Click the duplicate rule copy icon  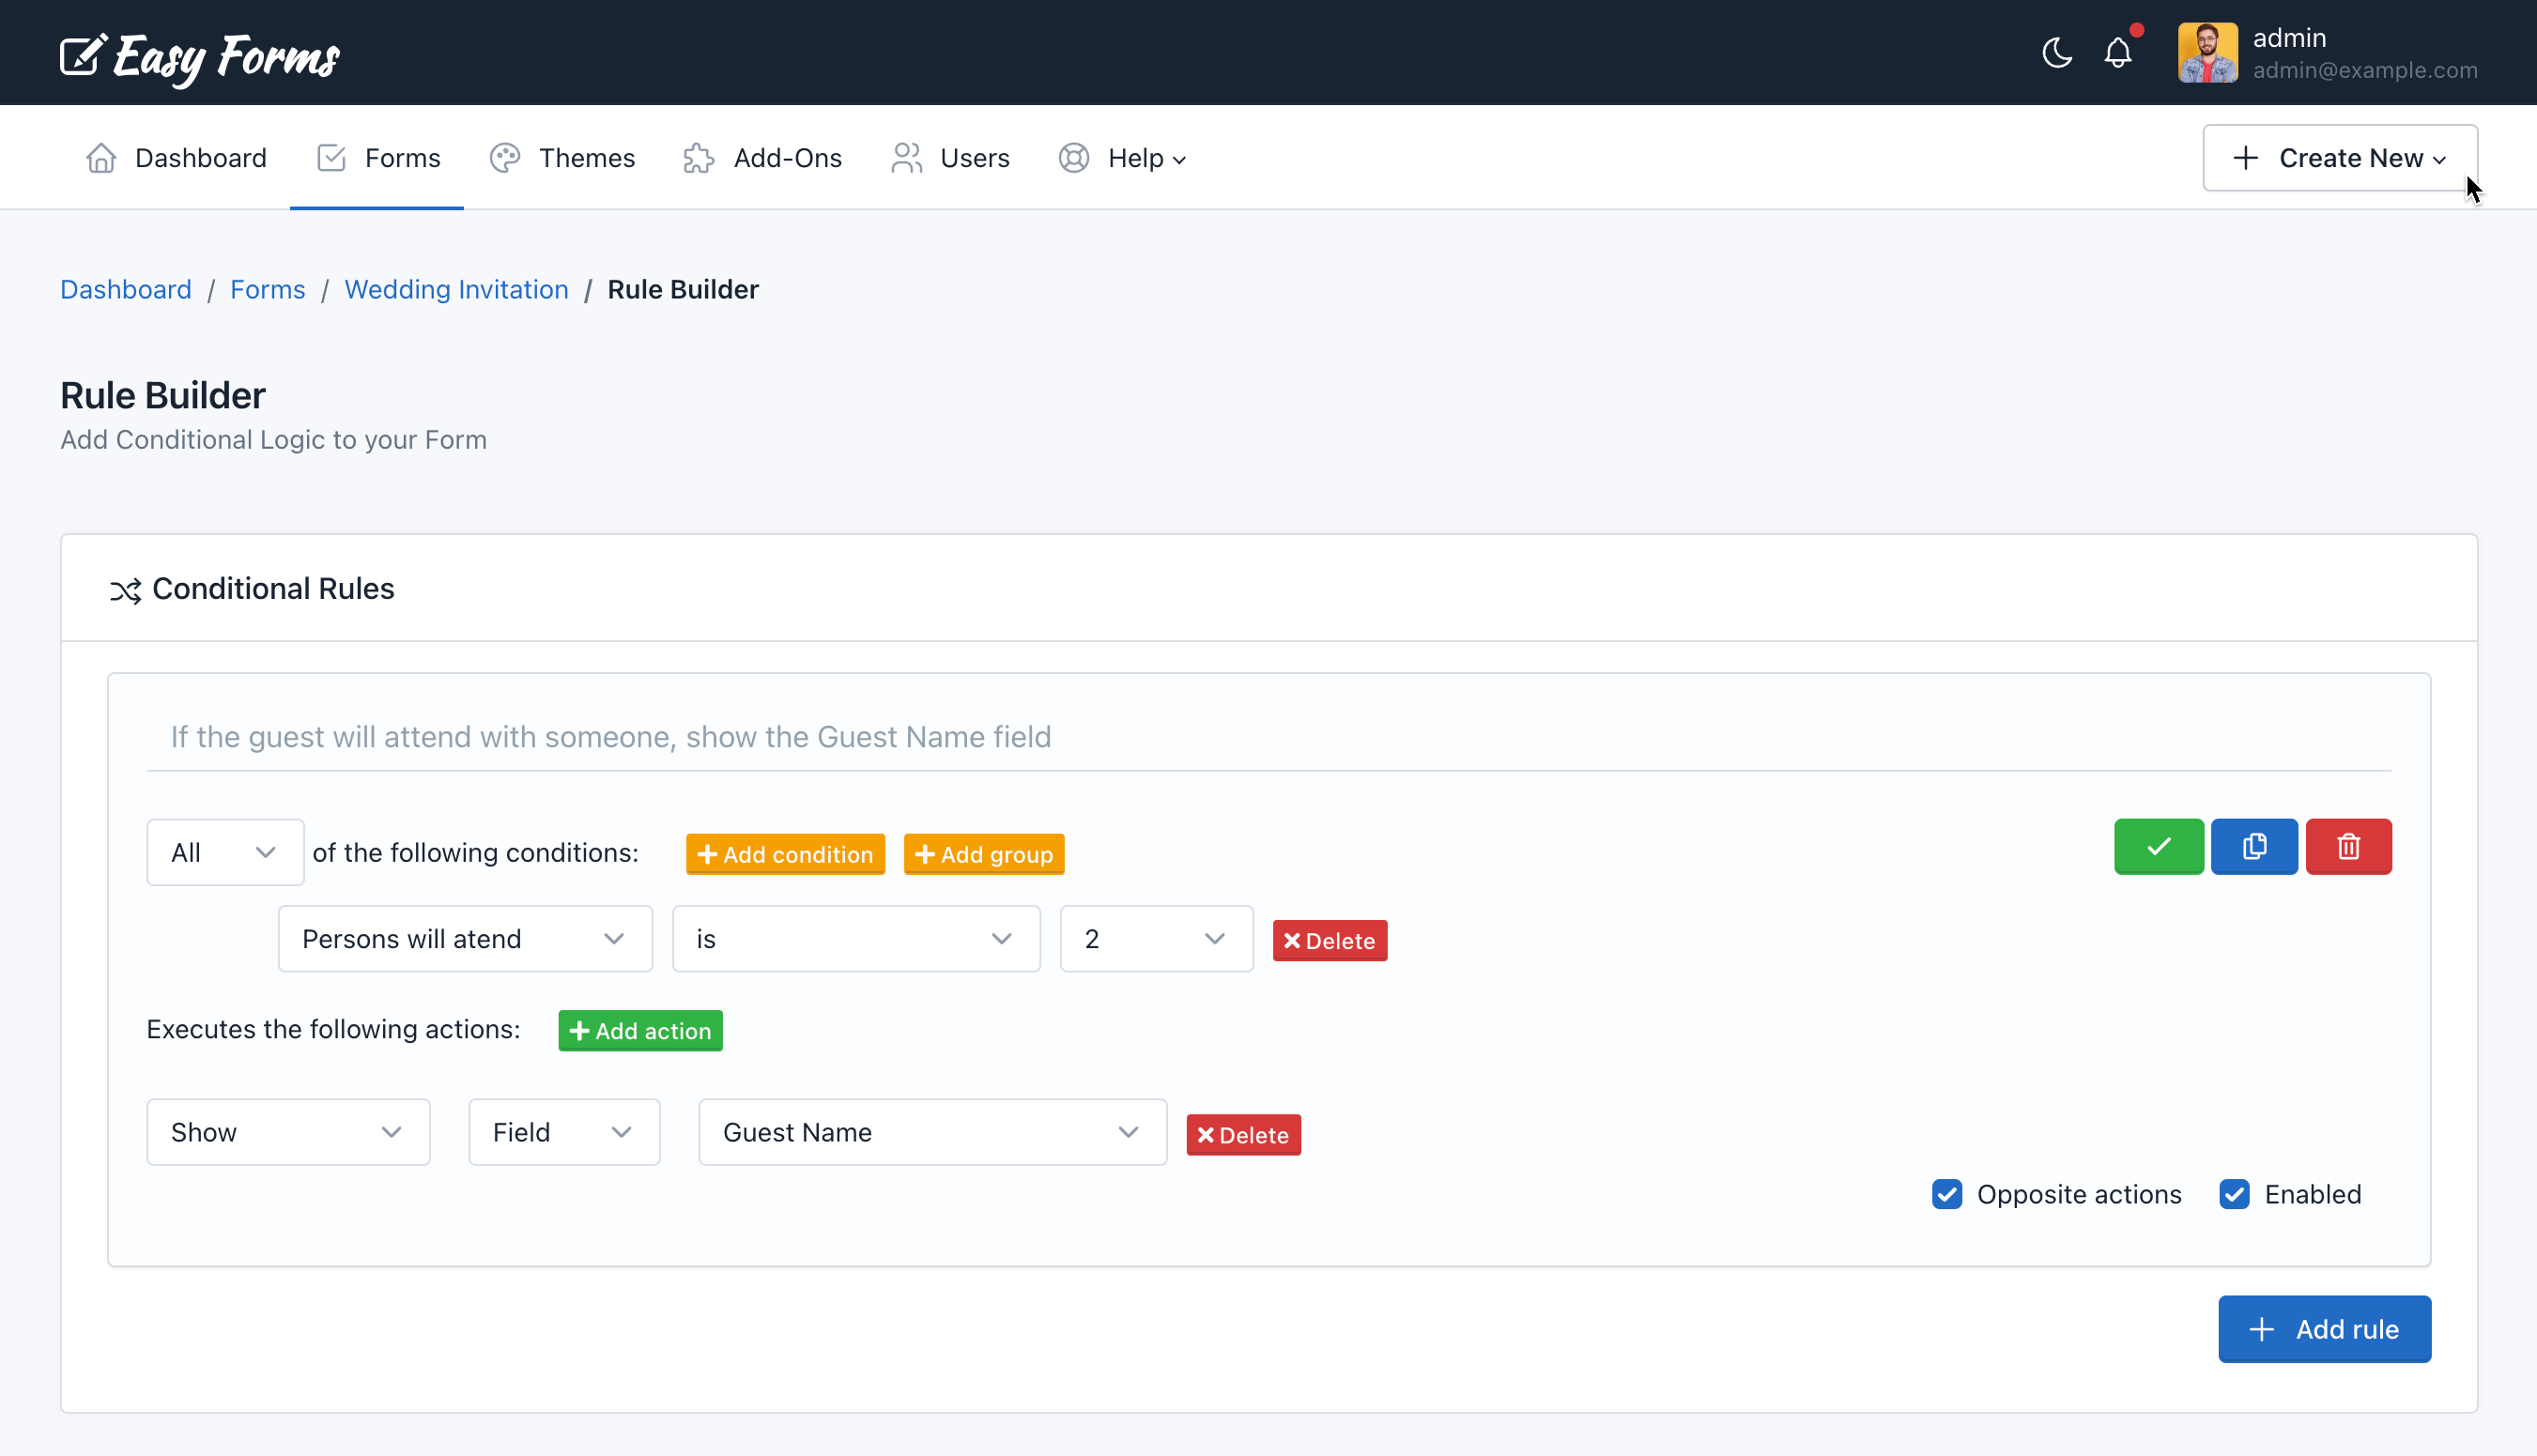(2254, 845)
